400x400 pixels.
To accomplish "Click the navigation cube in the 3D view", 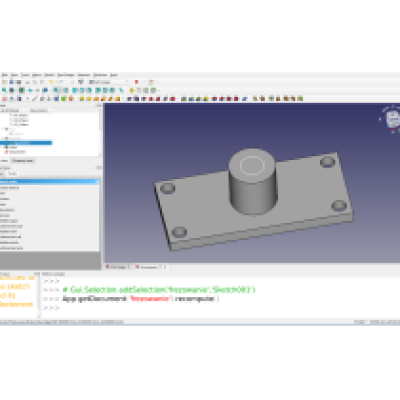I will [x=392, y=119].
